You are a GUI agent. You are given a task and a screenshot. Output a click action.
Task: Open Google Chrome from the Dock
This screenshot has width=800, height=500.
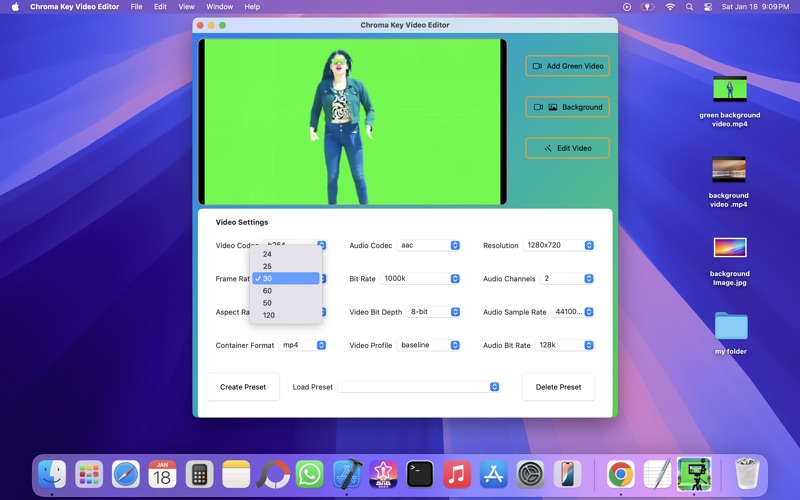click(620, 474)
